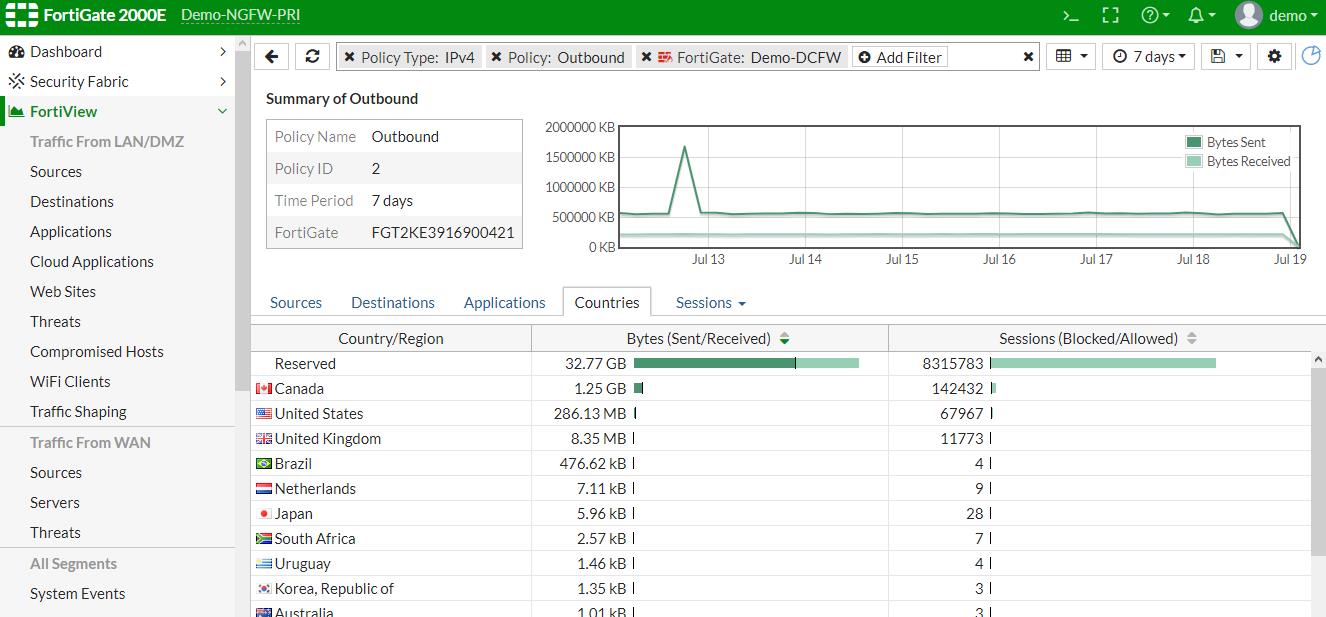Open the CLI console icon
The height and width of the screenshot is (617, 1326).
(1070, 15)
